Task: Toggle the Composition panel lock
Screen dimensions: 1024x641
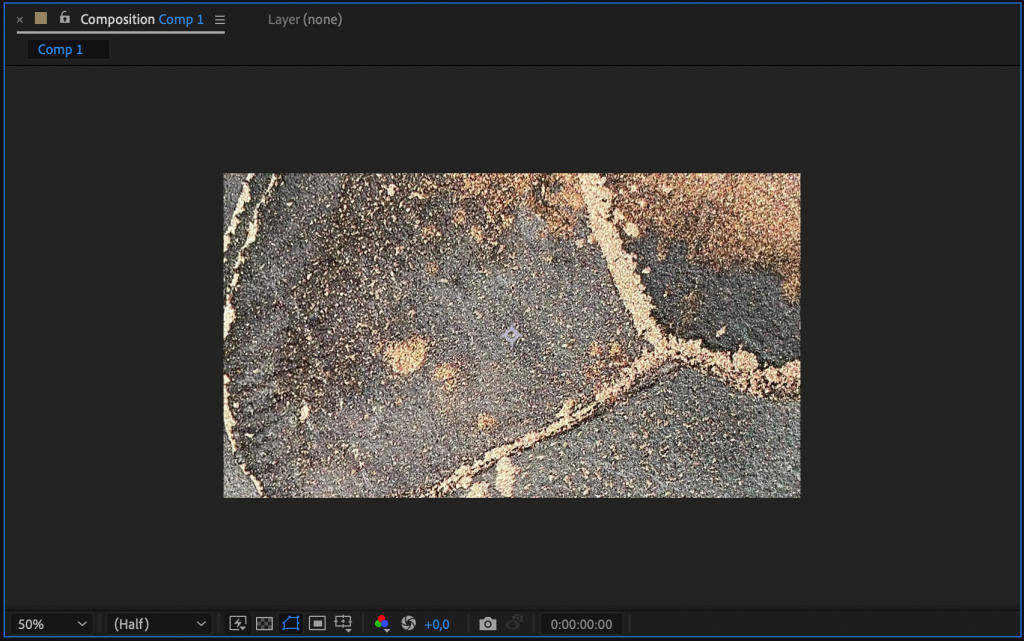Action: (66, 19)
